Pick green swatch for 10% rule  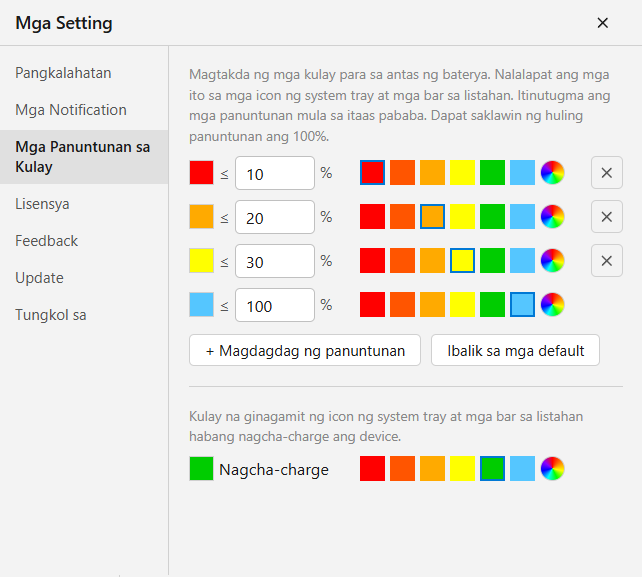(x=492, y=172)
